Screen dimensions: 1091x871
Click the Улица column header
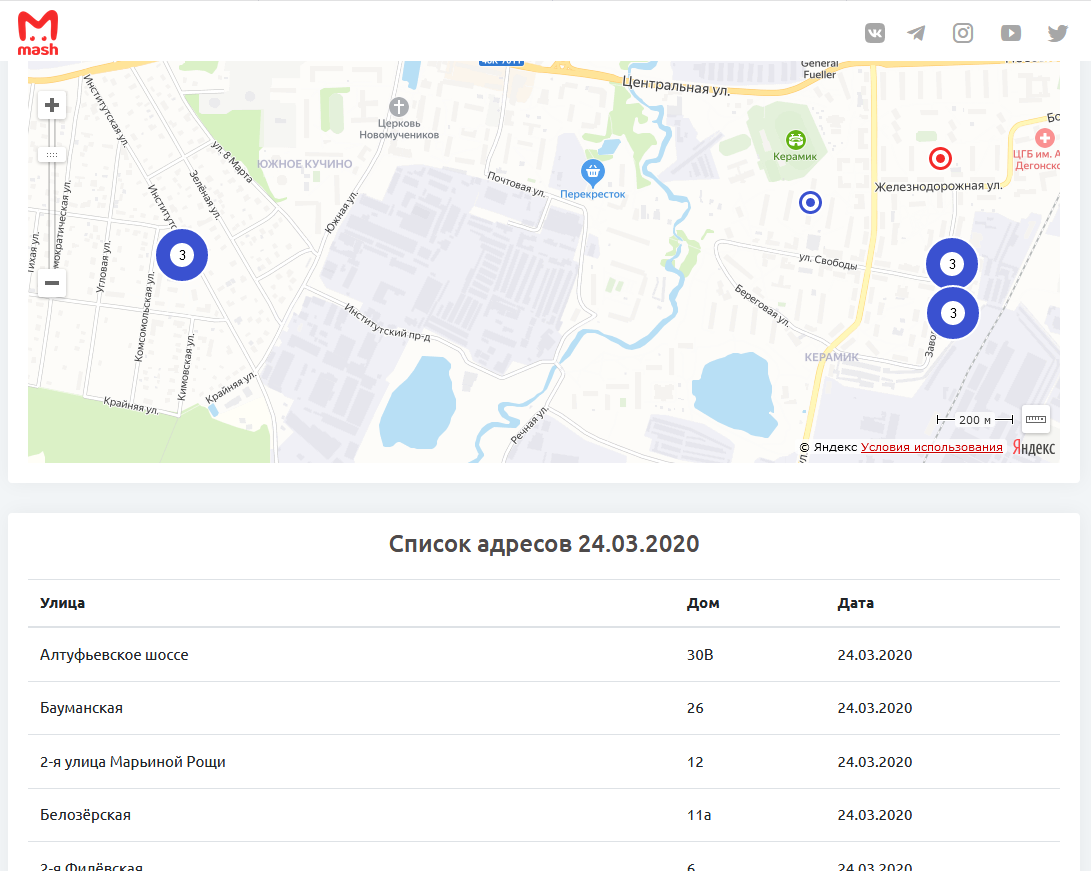pyautogui.click(x=63, y=603)
